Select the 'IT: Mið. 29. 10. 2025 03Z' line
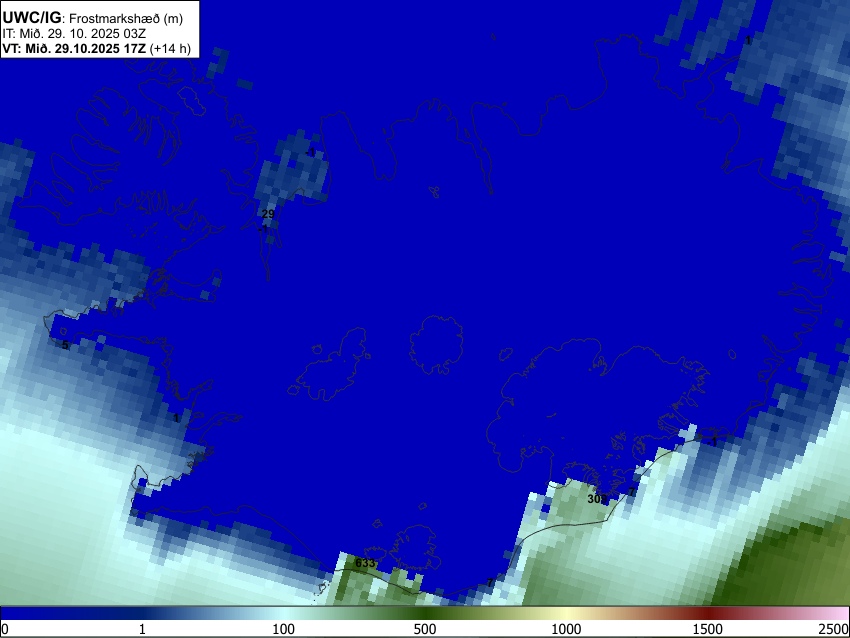 point(74,34)
